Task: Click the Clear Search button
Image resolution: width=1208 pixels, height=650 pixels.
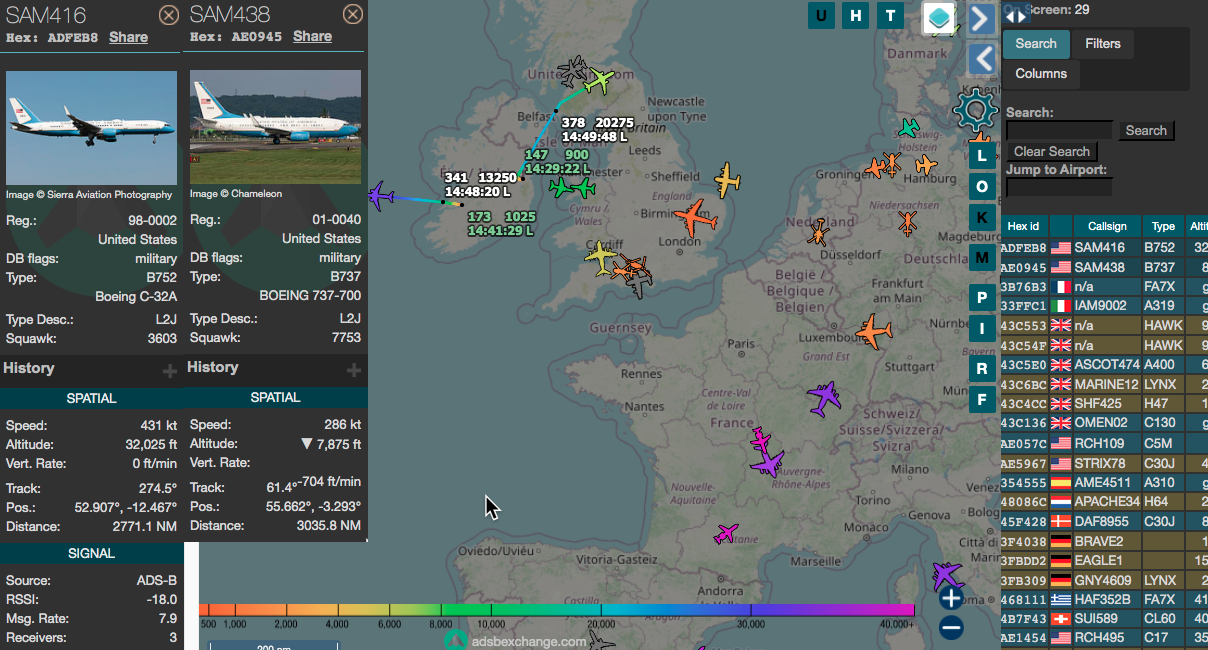Action: 1052,151
